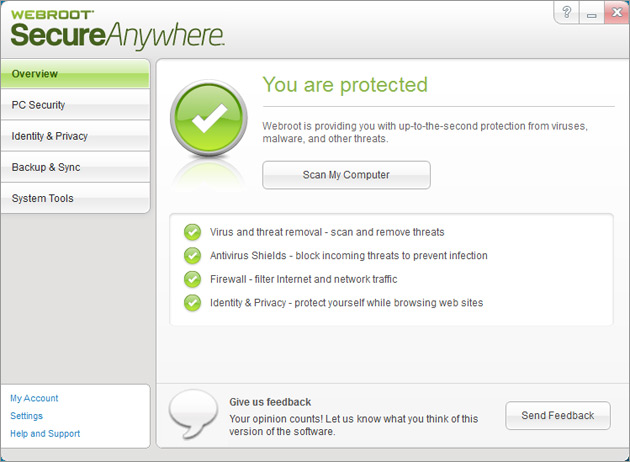Go to the System Tools tab

point(75,198)
